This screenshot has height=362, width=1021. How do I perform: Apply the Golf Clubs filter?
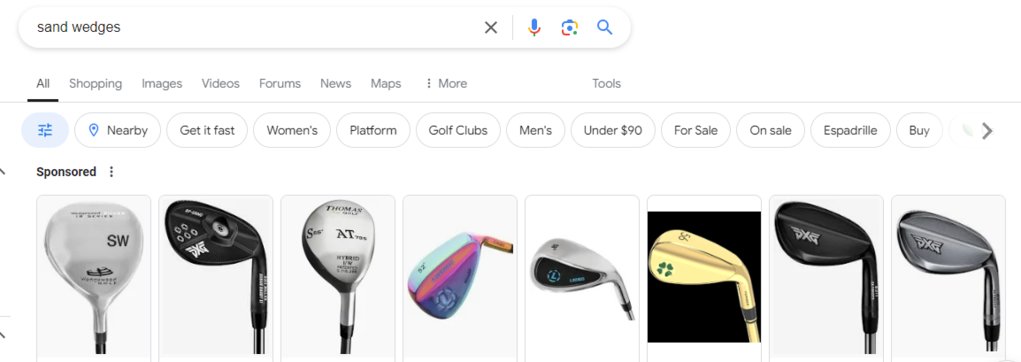[x=458, y=130]
